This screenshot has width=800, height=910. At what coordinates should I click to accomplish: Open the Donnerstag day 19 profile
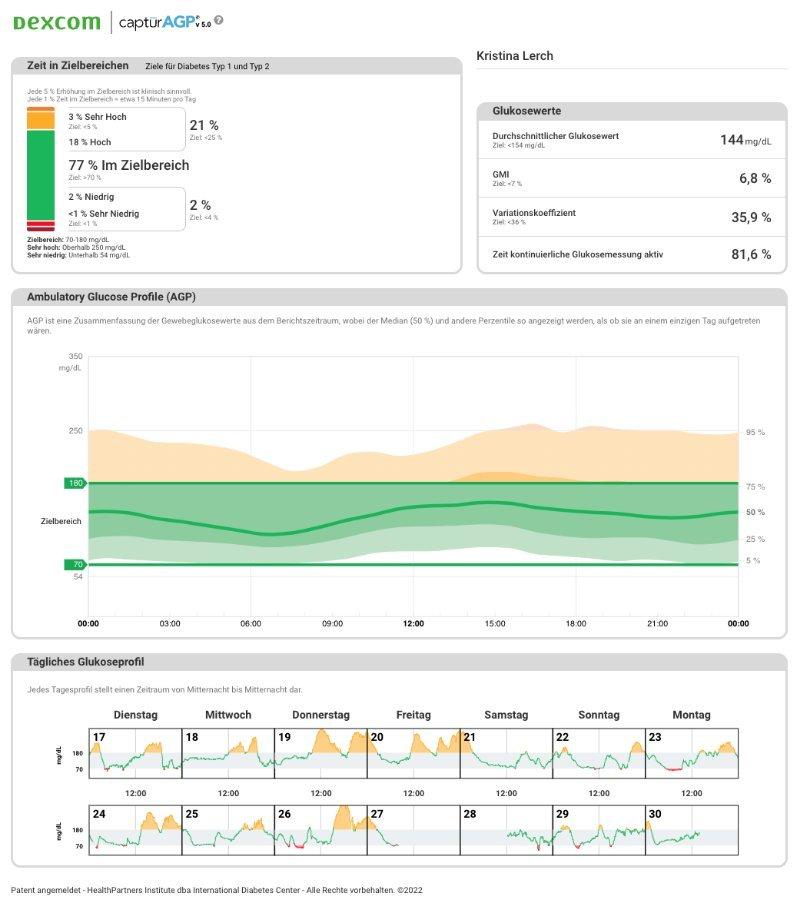click(x=320, y=753)
